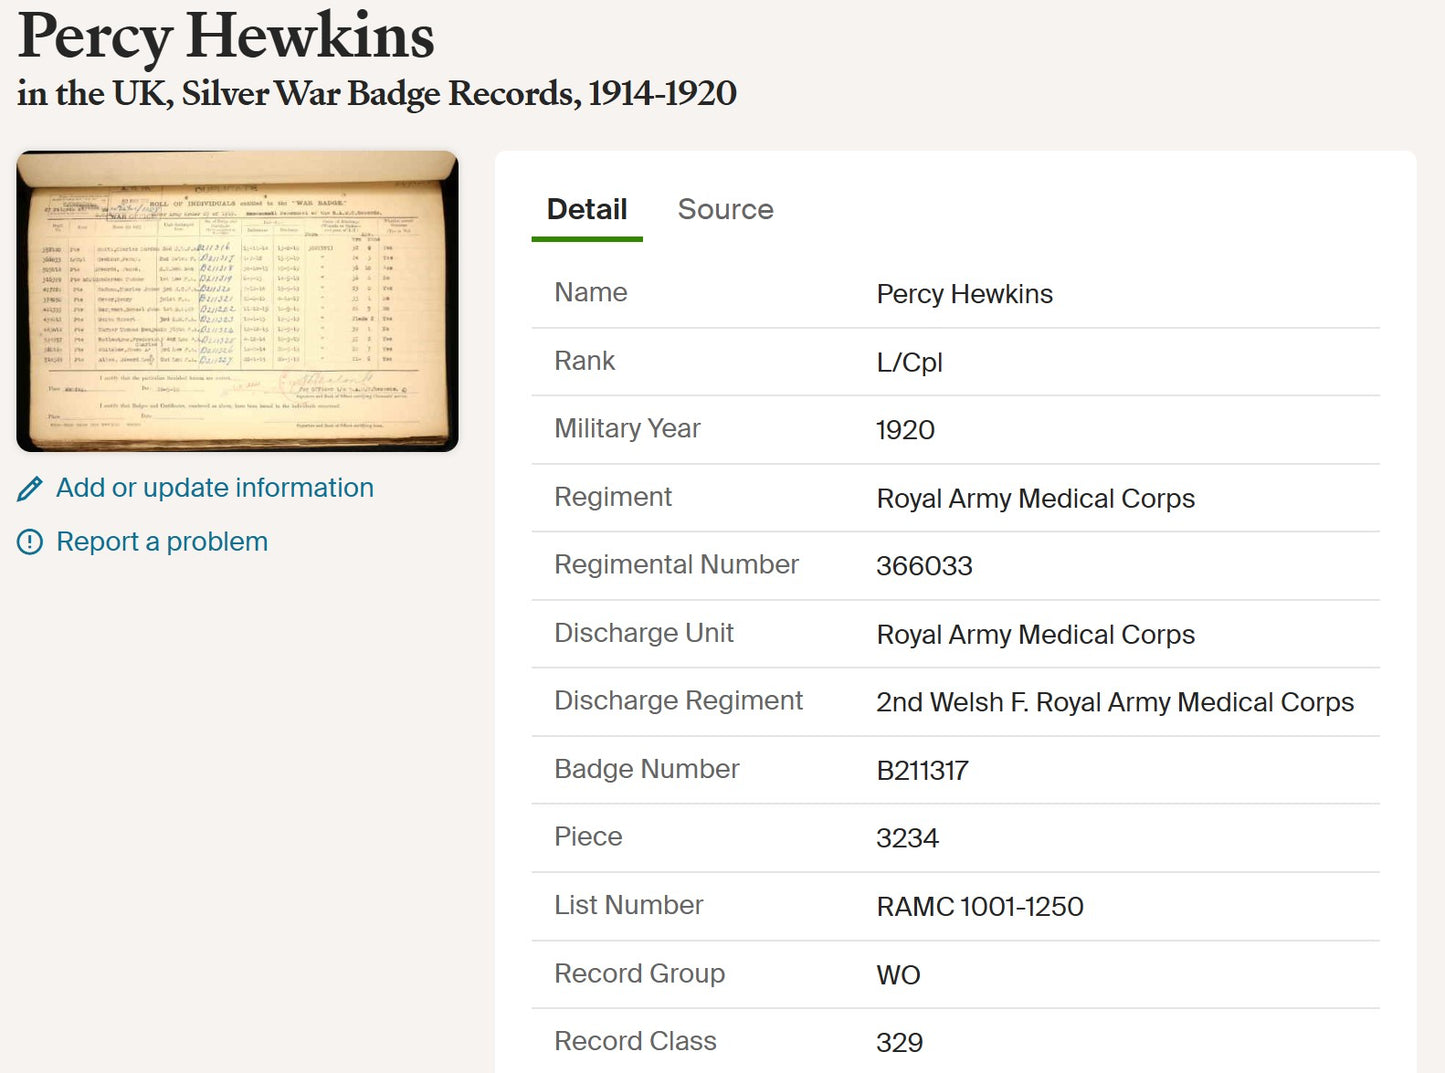Select the Detail tab
This screenshot has height=1073, width=1445.
coord(587,209)
